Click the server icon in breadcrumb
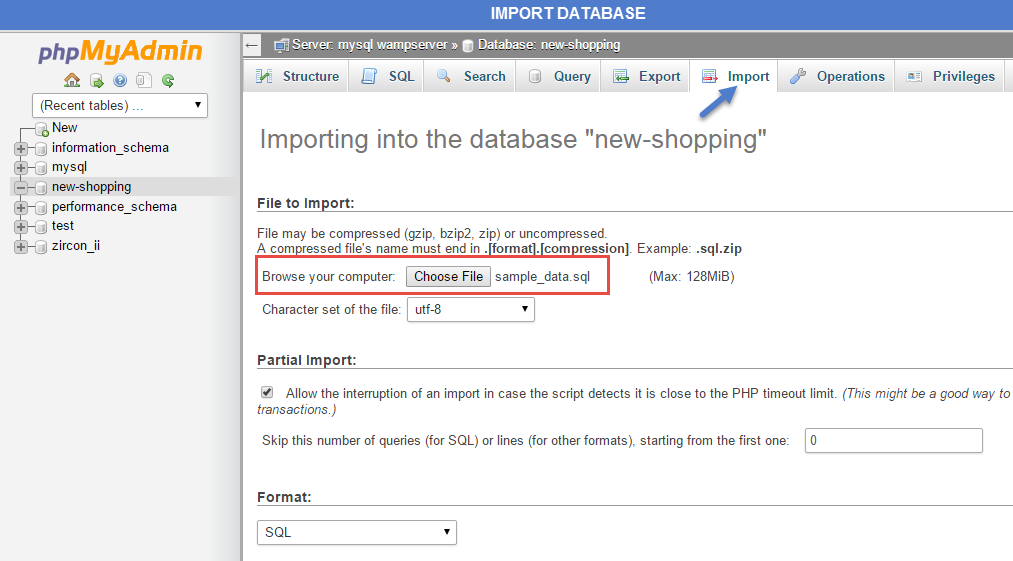This screenshot has height=561, width=1013. pyautogui.click(x=281, y=45)
